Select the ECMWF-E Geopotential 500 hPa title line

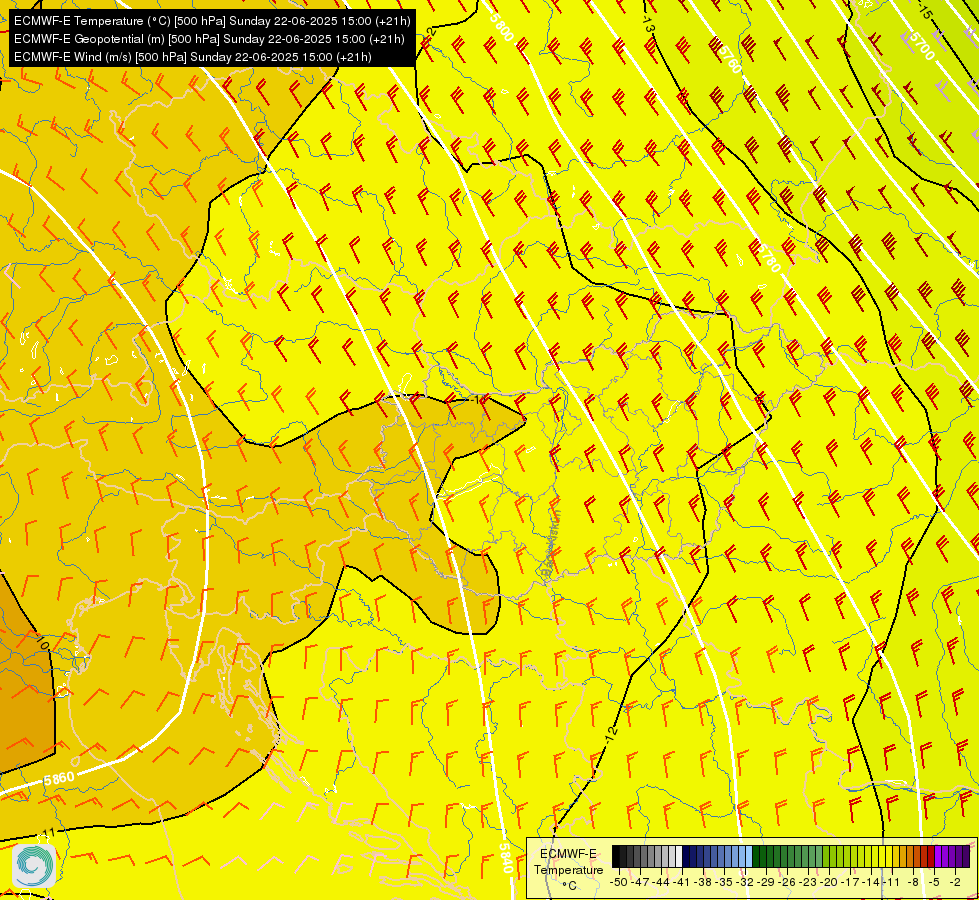[x=209, y=39]
